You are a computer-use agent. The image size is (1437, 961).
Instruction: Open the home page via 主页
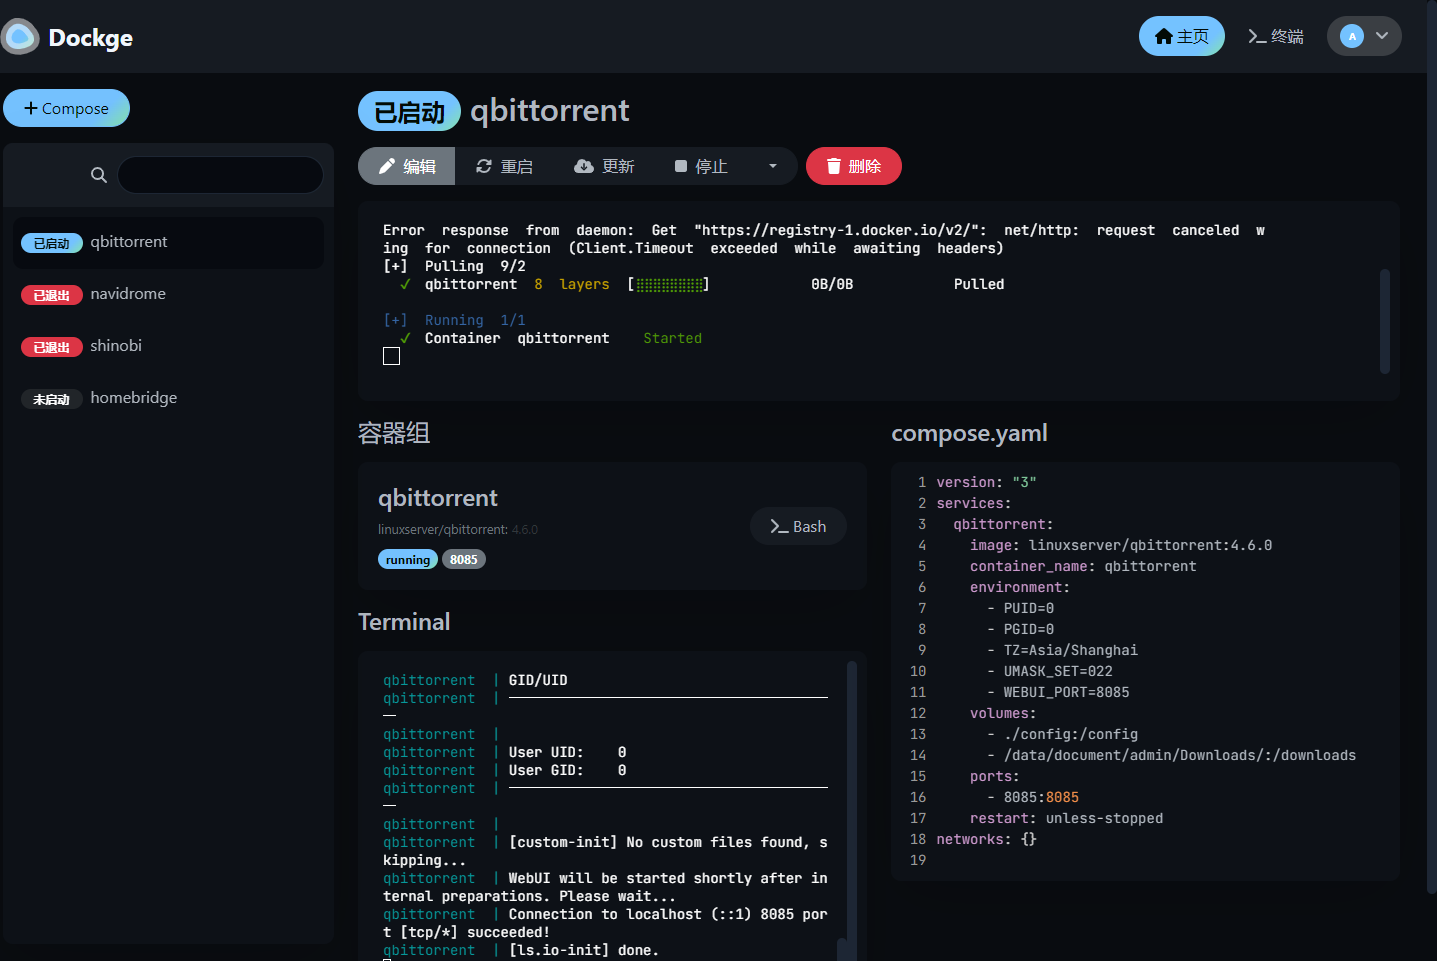1181,36
